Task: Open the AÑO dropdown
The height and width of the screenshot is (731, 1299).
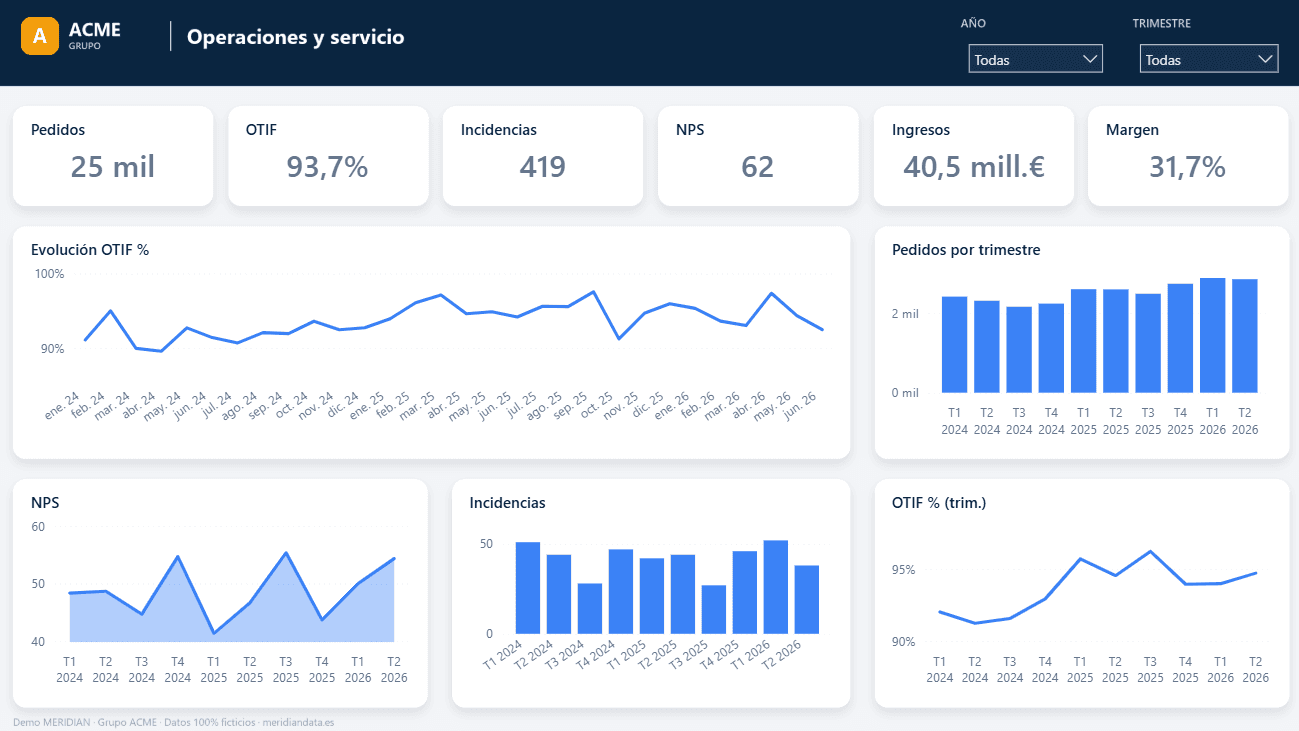Action: click(1035, 59)
